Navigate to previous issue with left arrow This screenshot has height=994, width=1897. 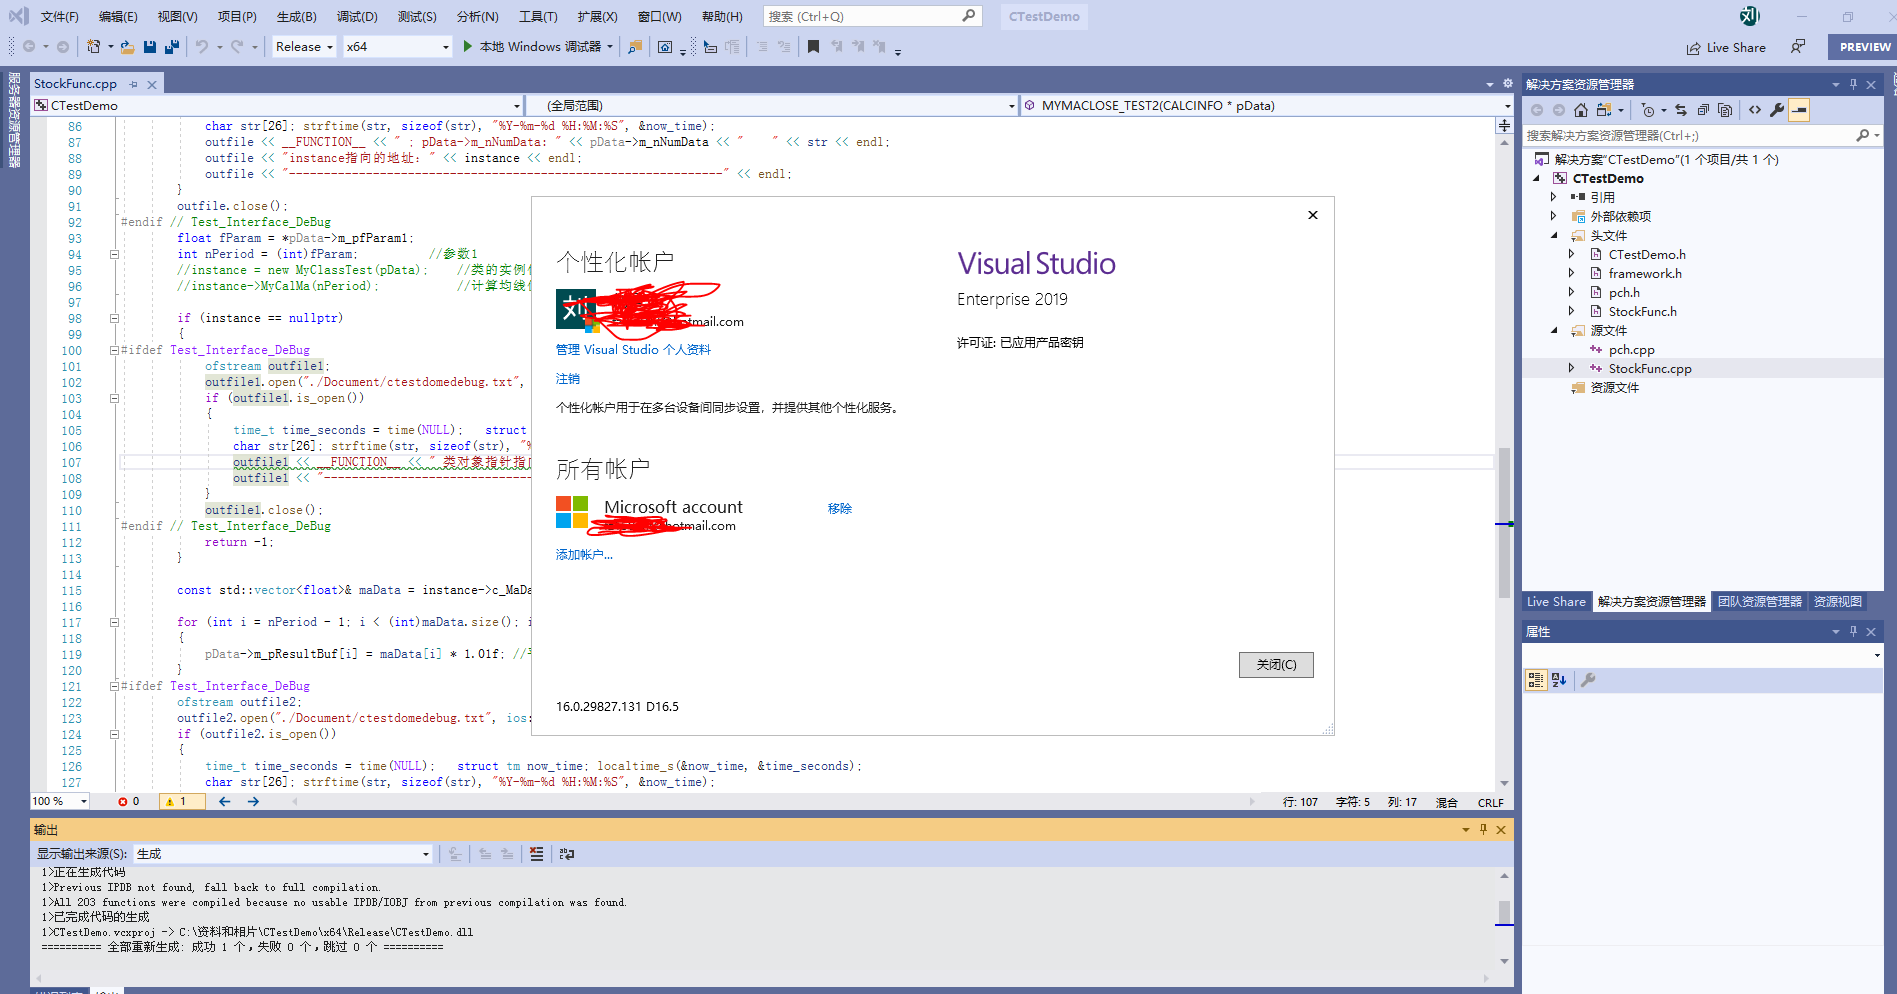pos(224,802)
